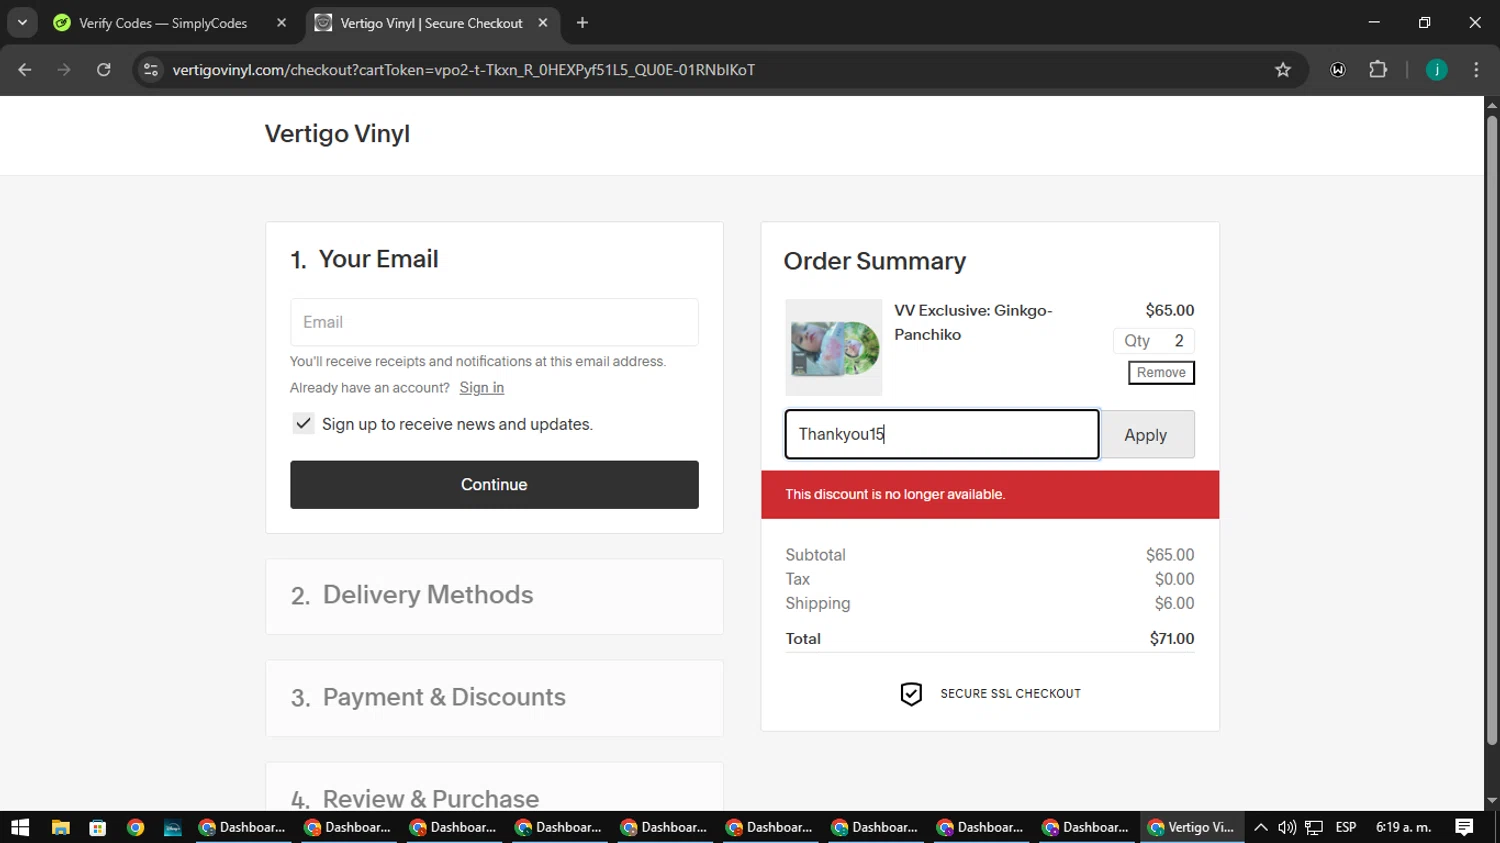1500x843 pixels.
Task: Click the VV Exclusive: Ginkgo-Panchiko product name
Action: (x=973, y=322)
